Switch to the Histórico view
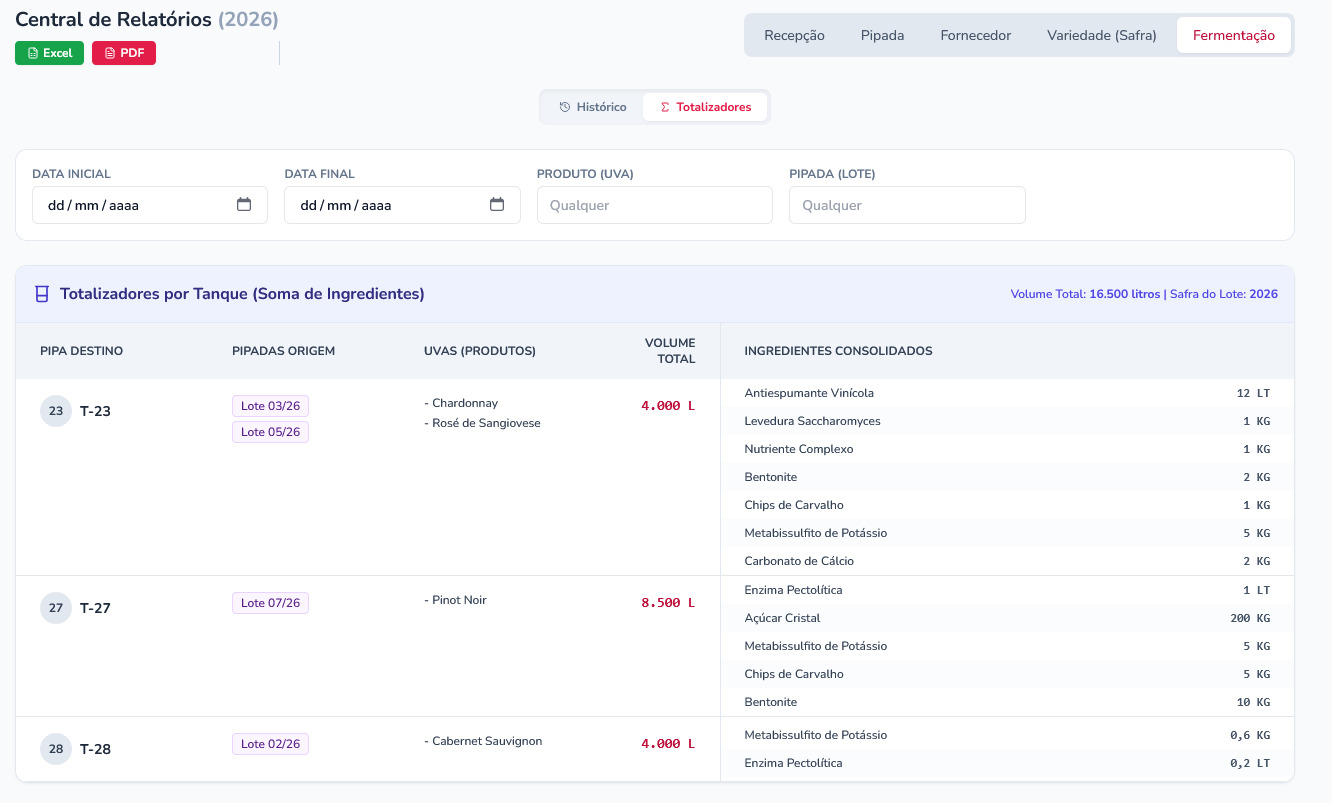 coord(593,107)
